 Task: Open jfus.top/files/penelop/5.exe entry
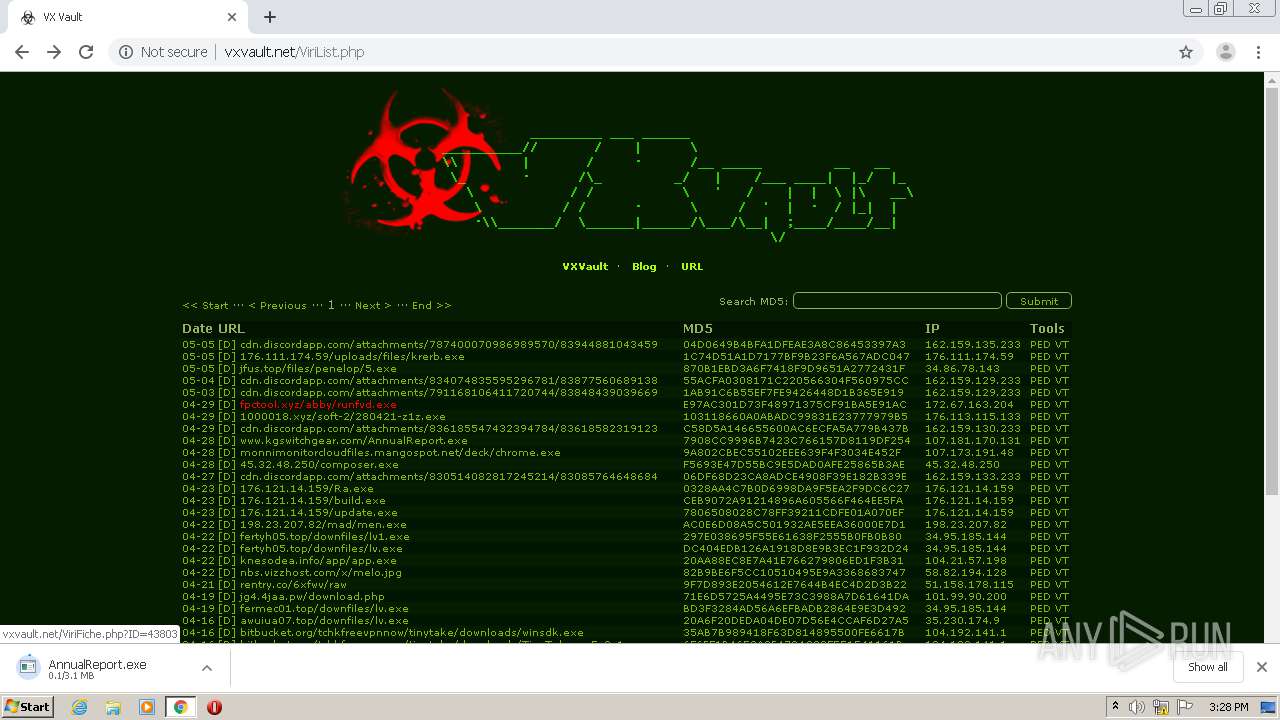318,368
